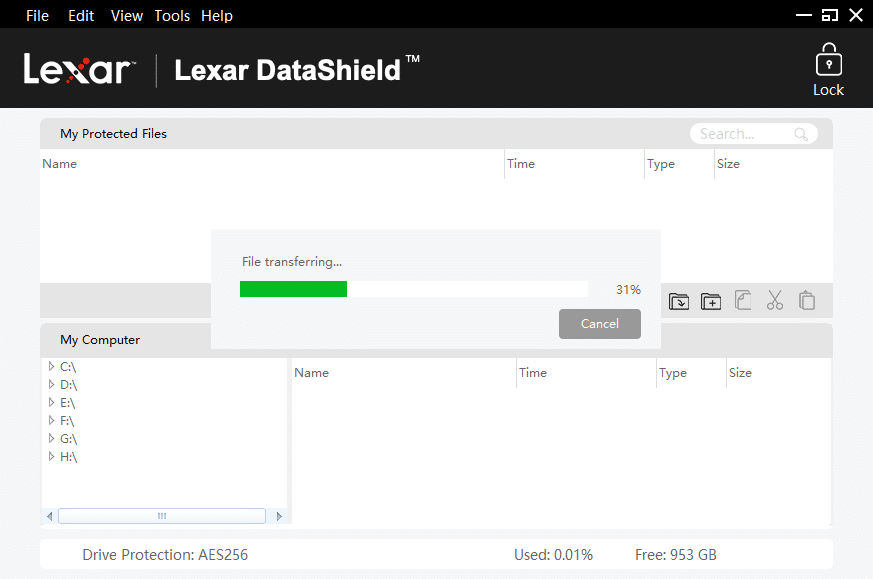
Task: Sort protected files by Name column
Action: point(60,164)
